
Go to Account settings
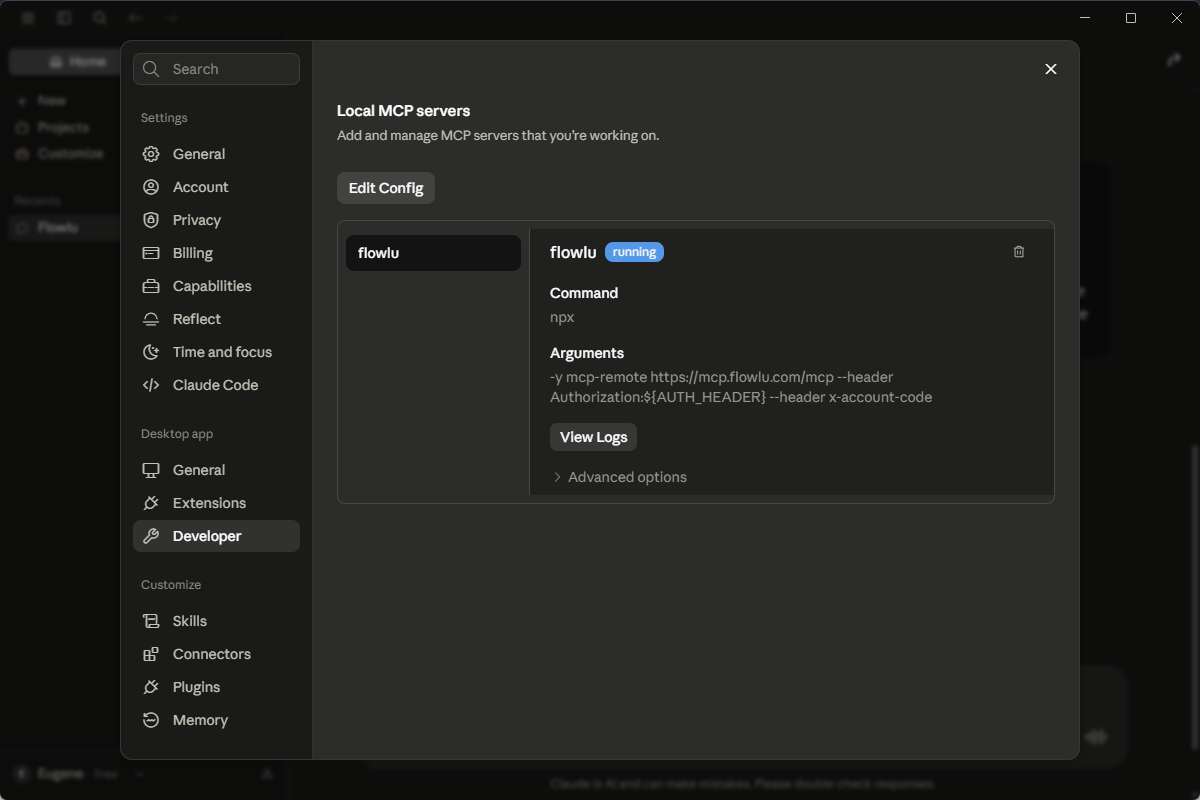pyautogui.click(x=216, y=187)
